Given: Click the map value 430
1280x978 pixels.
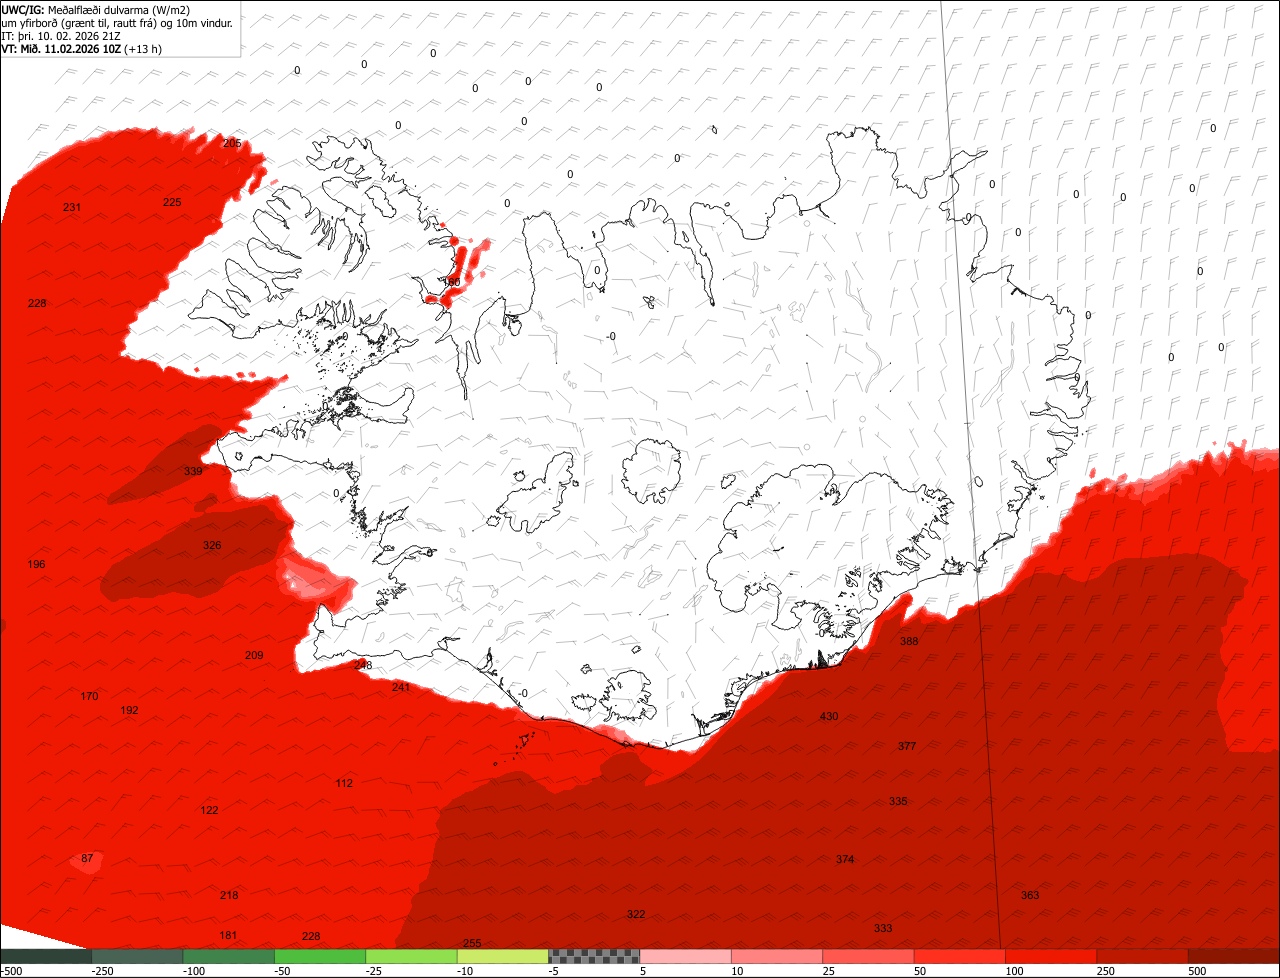Looking at the screenshot, I should click(829, 717).
